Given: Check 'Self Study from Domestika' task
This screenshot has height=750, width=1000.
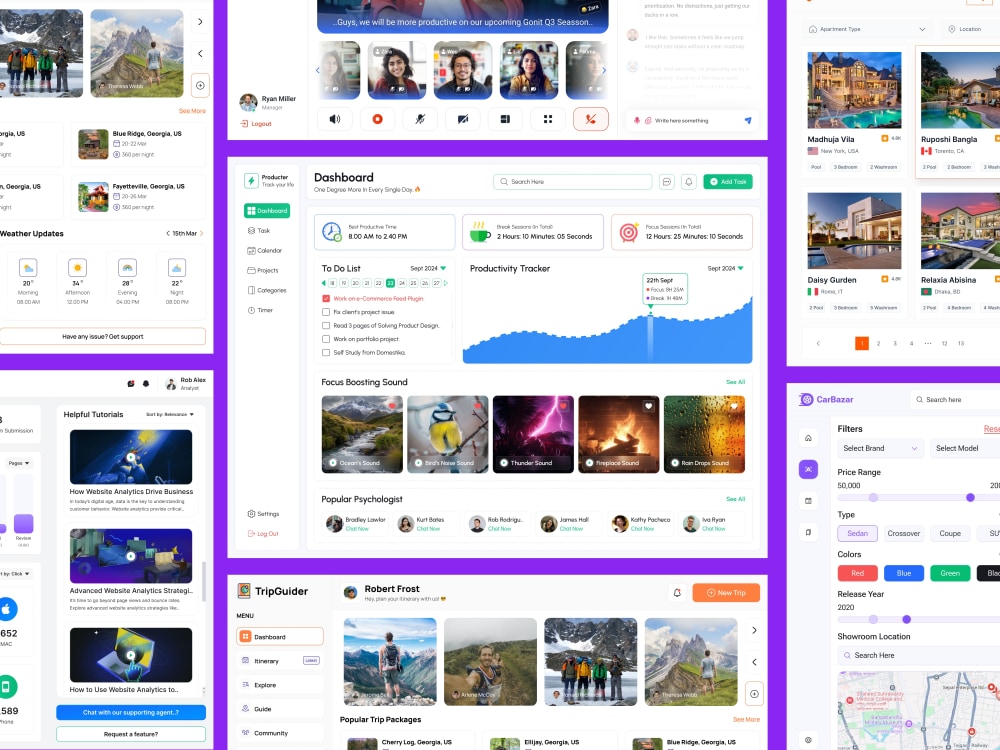Looking at the screenshot, I should pyautogui.click(x=326, y=352).
